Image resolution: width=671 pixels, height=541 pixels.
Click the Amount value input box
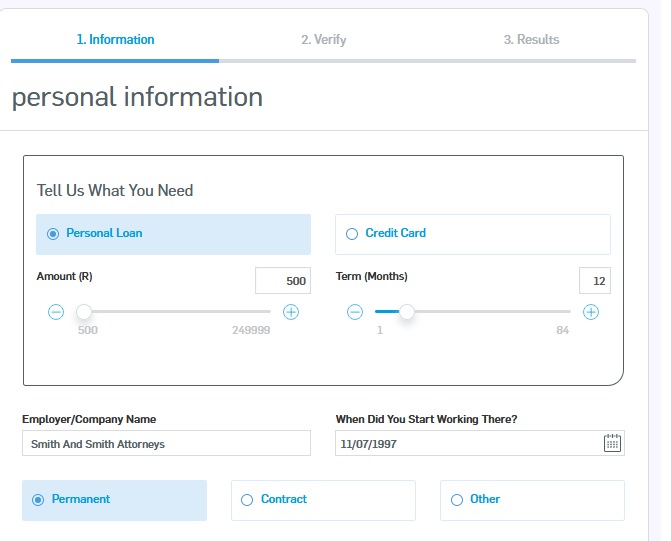click(282, 281)
